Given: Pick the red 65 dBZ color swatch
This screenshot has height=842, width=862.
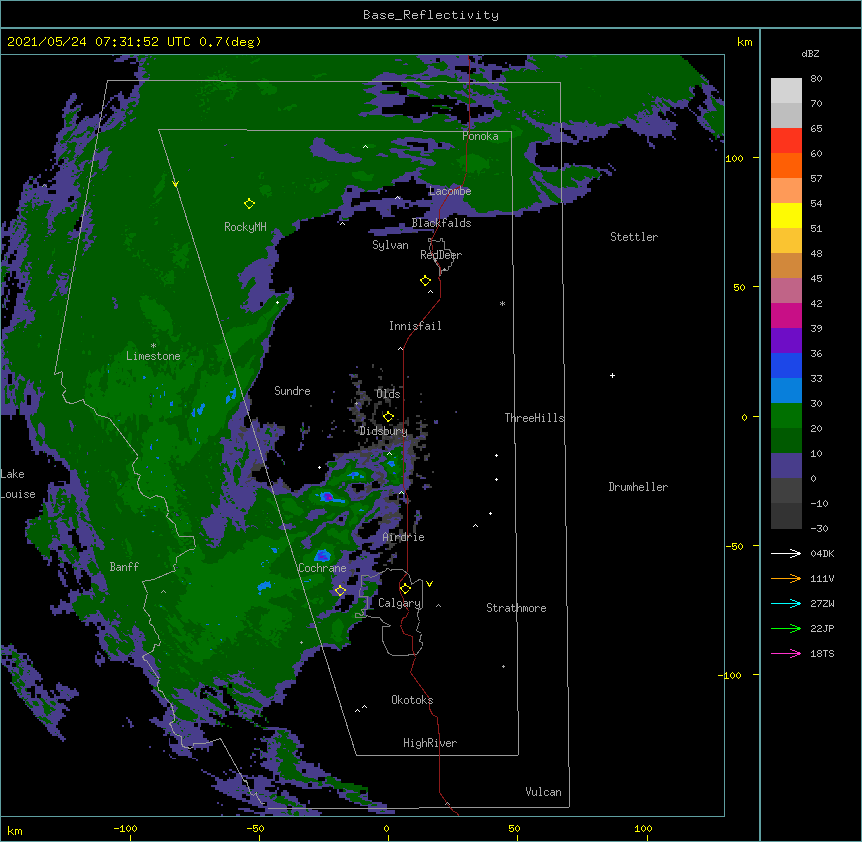Looking at the screenshot, I should coord(786,140).
